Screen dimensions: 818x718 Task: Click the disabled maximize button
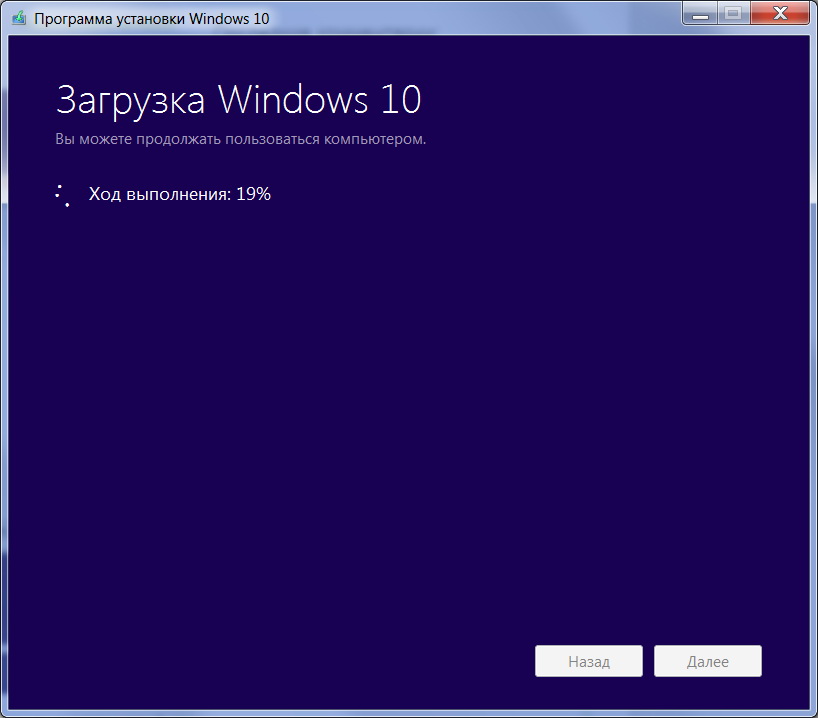(733, 13)
